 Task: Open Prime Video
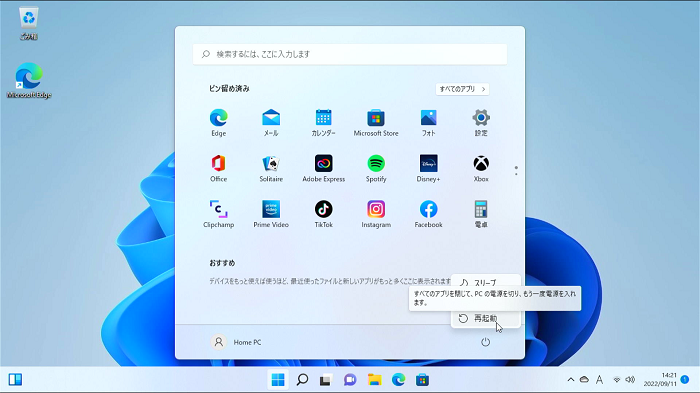pyautogui.click(x=271, y=214)
